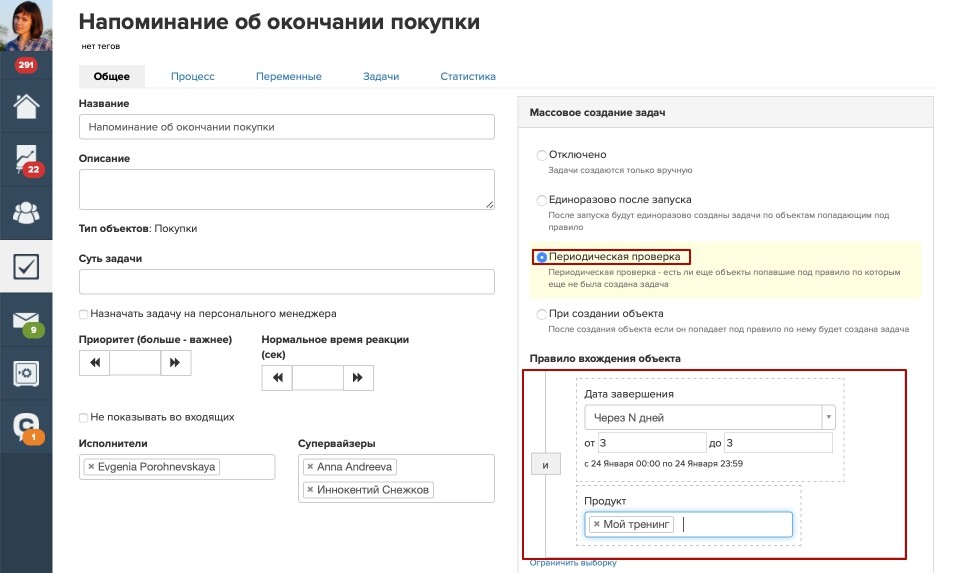Image resolution: width=973 pixels, height=573 pixels.
Task: Click the user profile avatar
Action: pyautogui.click(x=26, y=25)
